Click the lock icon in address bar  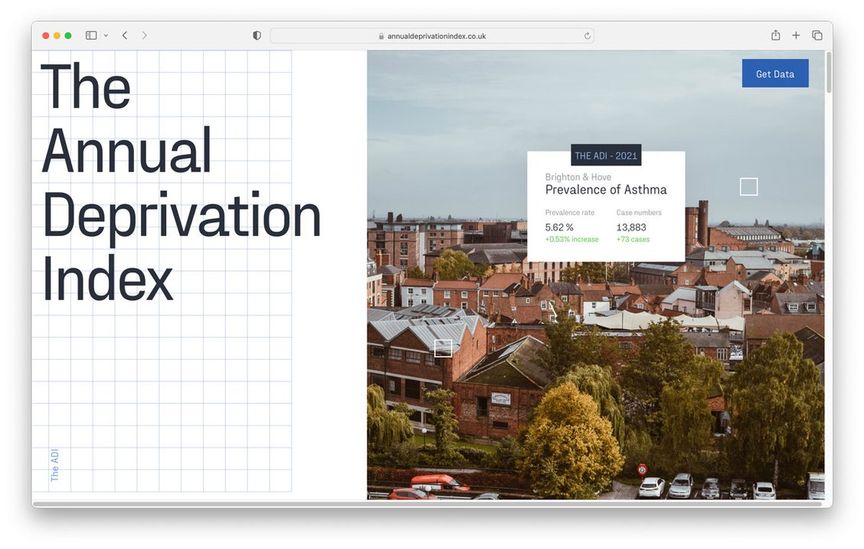pos(381,36)
